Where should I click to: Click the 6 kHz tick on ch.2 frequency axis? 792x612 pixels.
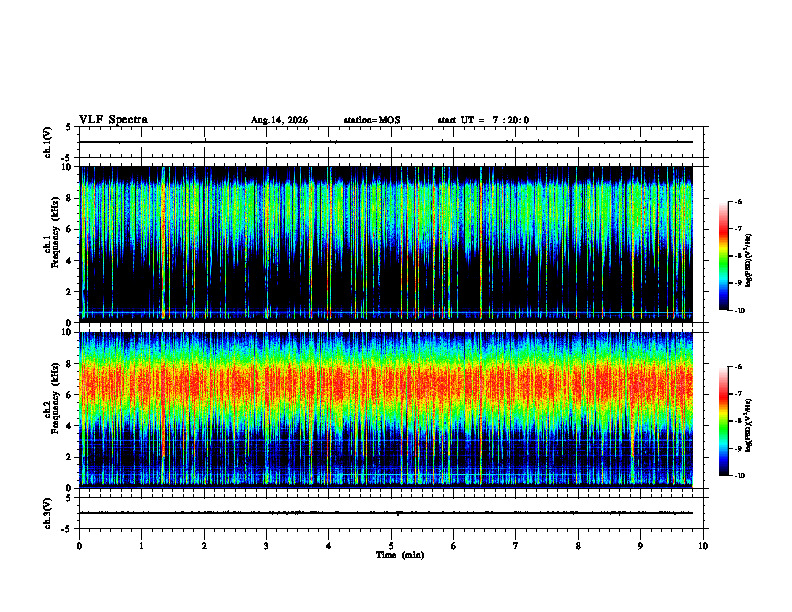[x=70, y=395]
